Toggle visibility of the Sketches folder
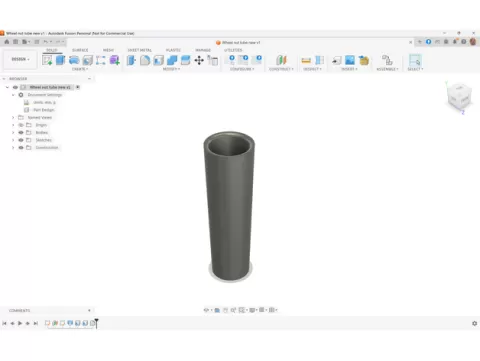480x361 pixels. pos(21,140)
